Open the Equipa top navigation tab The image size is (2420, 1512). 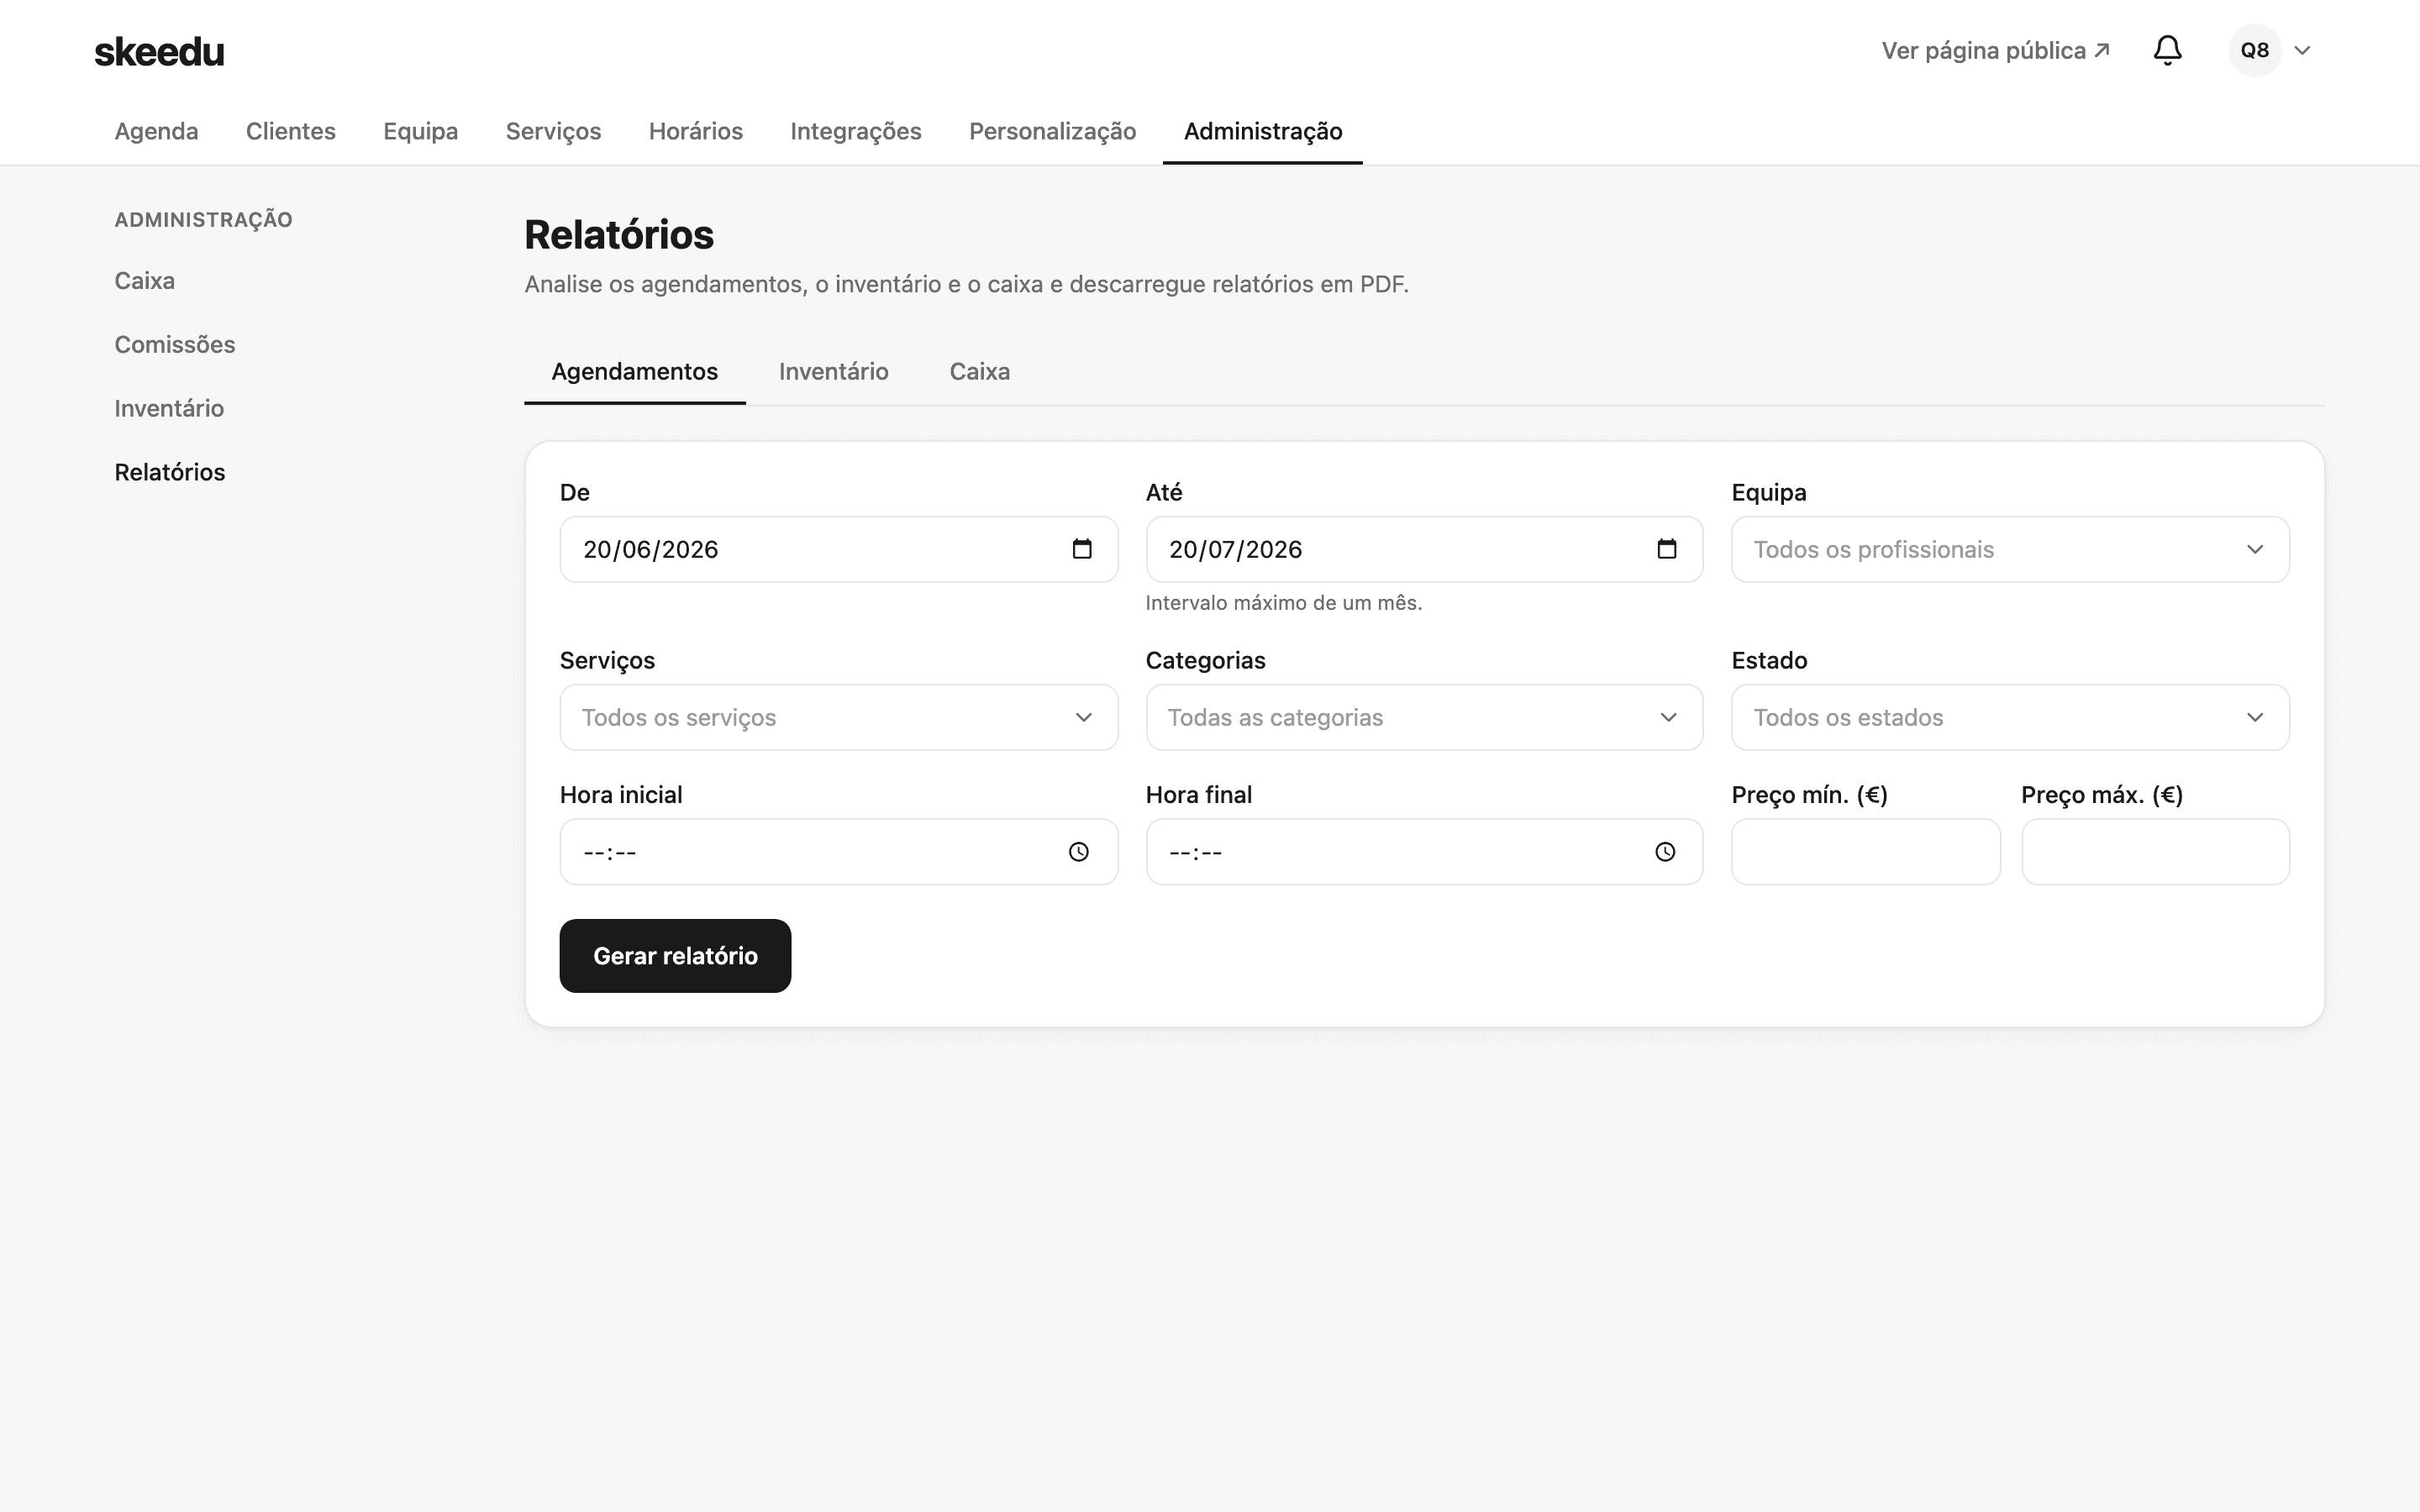point(420,131)
